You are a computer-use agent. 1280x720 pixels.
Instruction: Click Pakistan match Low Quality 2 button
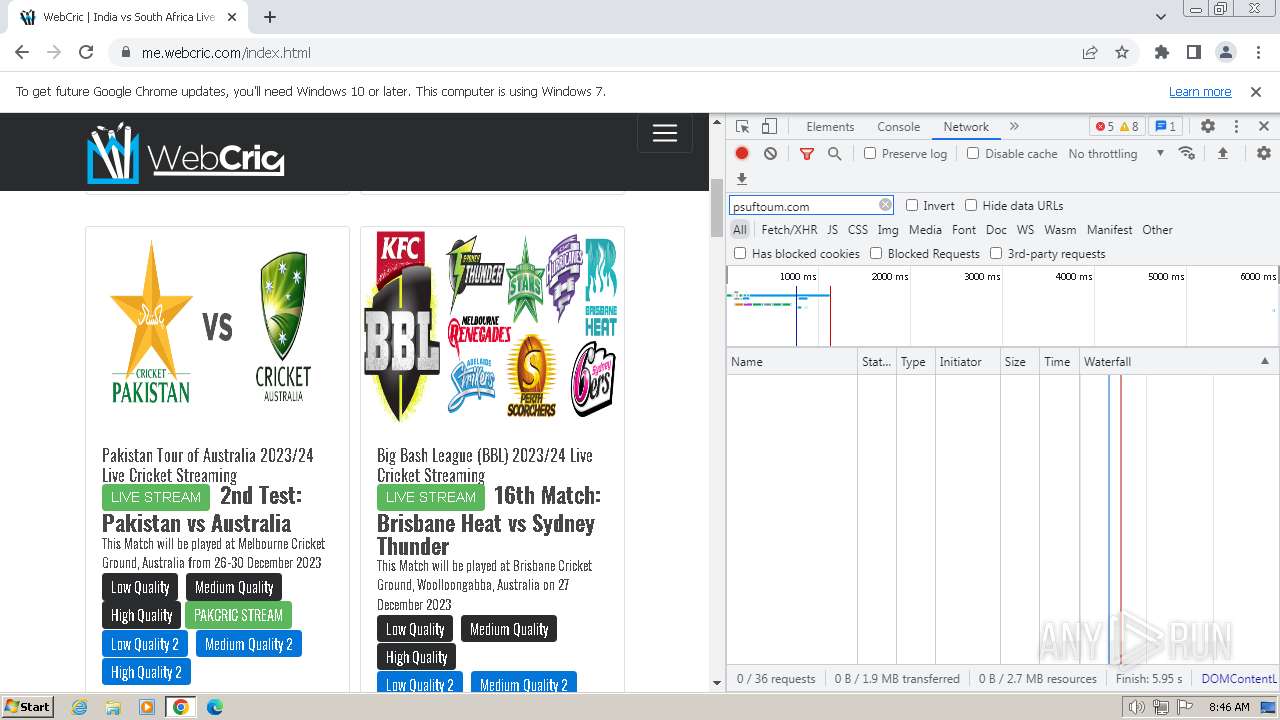point(144,644)
